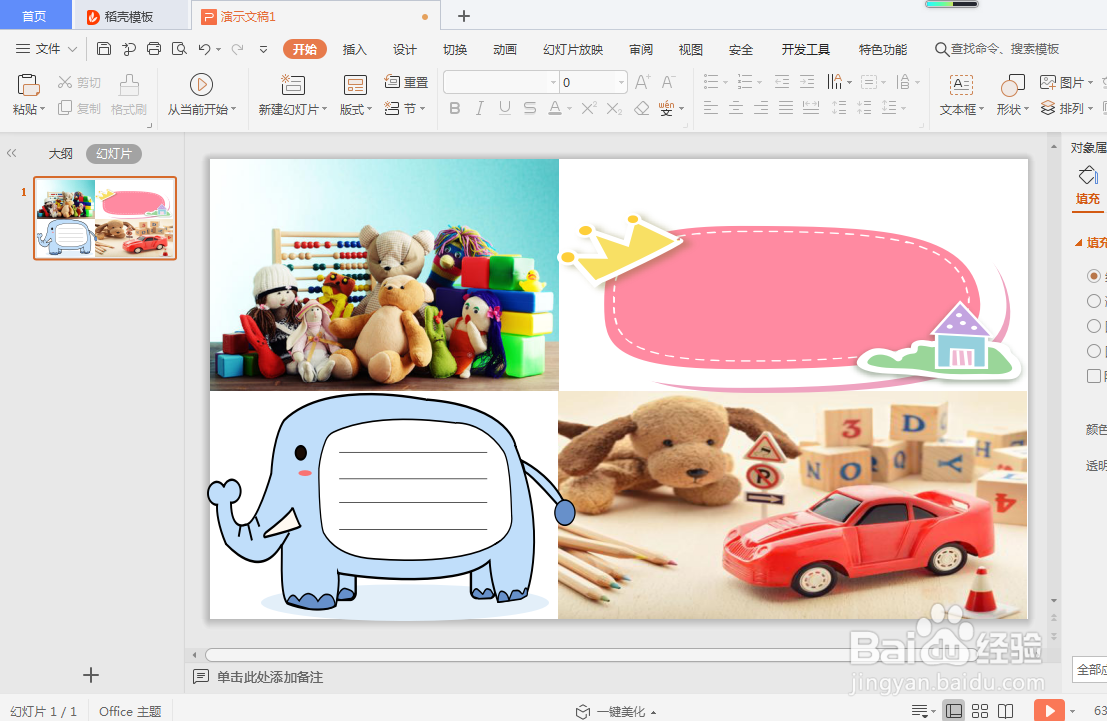
Task: Tick the checkbox below fill radio options
Action: [x=1094, y=376]
